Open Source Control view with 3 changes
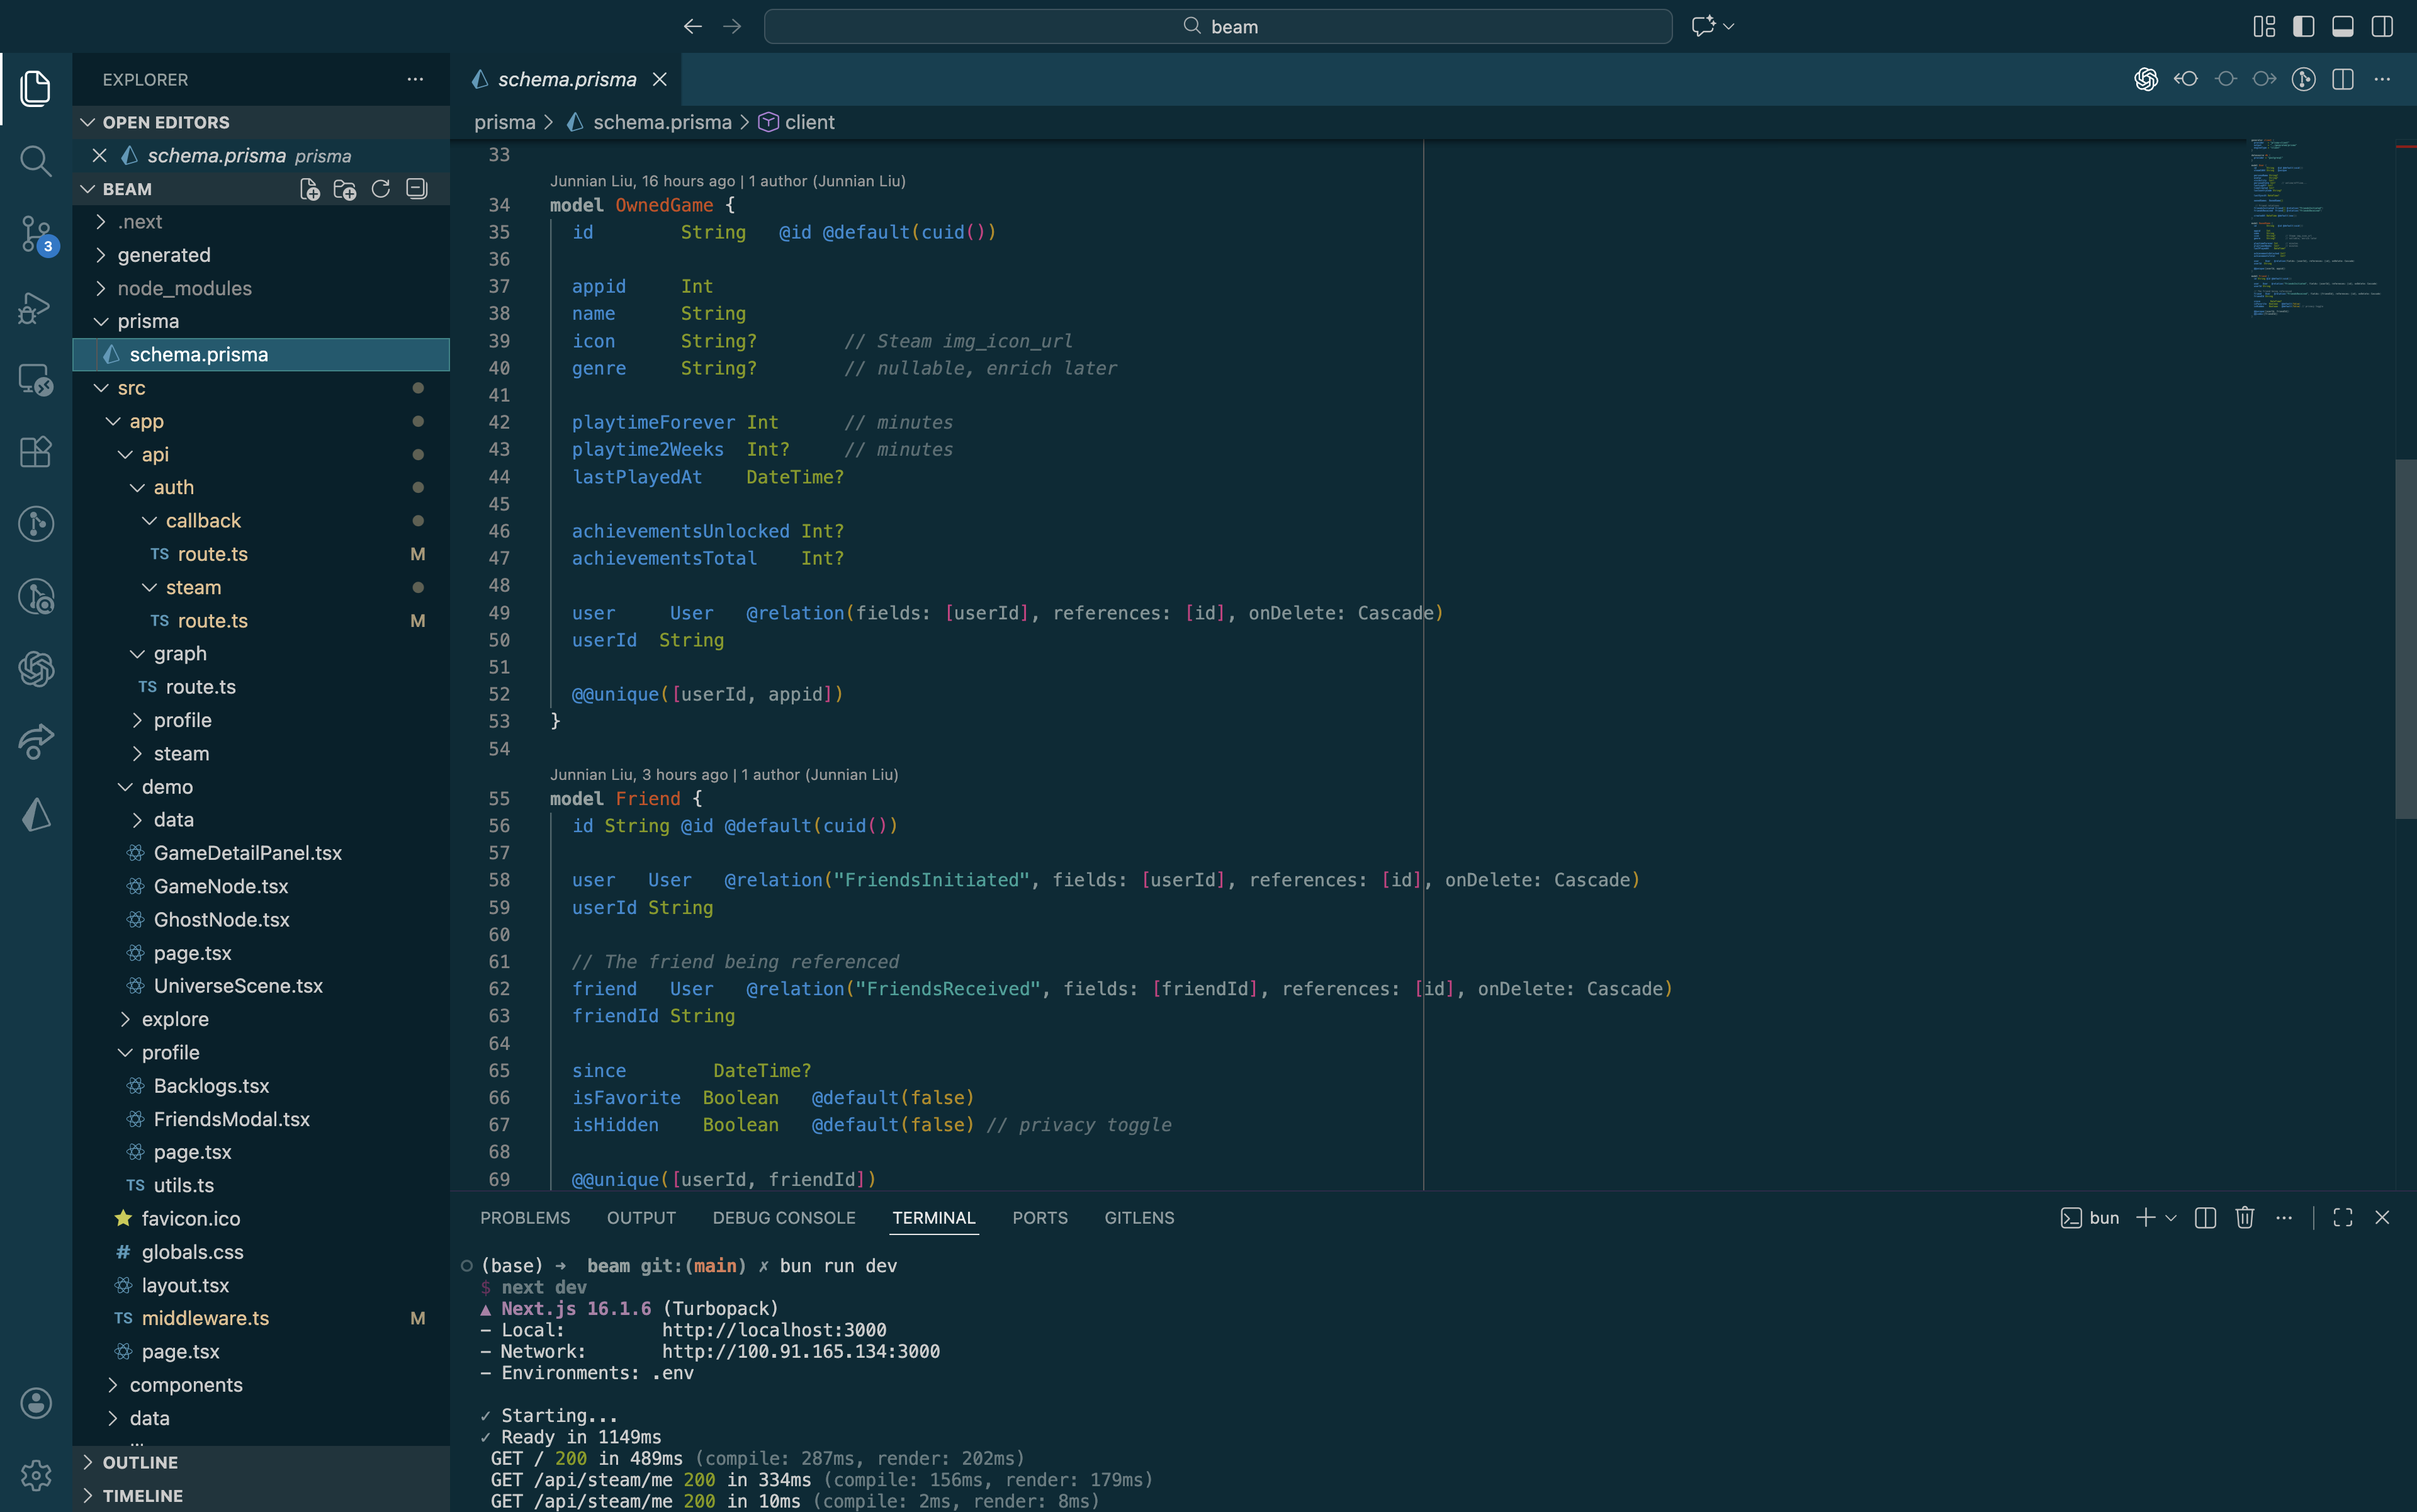Screen dimensions: 2417x1512 pyautogui.click(x=35, y=234)
